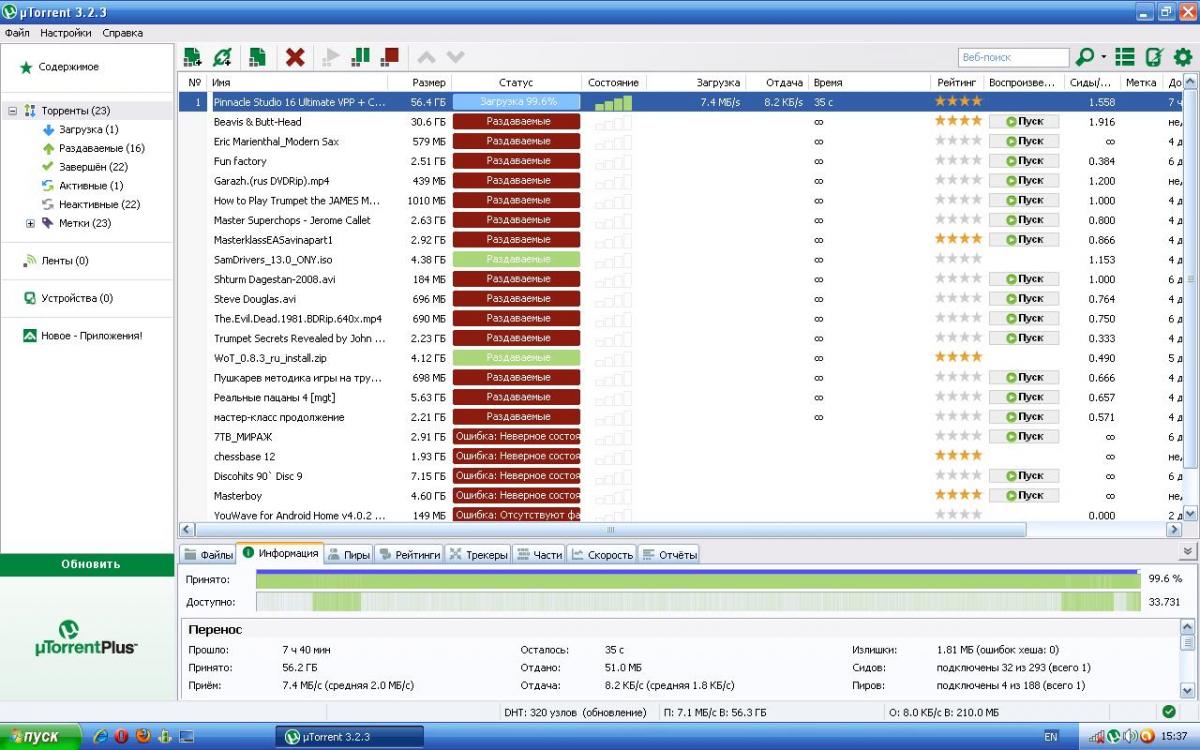Open the Настройки menu
The width and height of the screenshot is (1200, 750).
coord(66,33)
